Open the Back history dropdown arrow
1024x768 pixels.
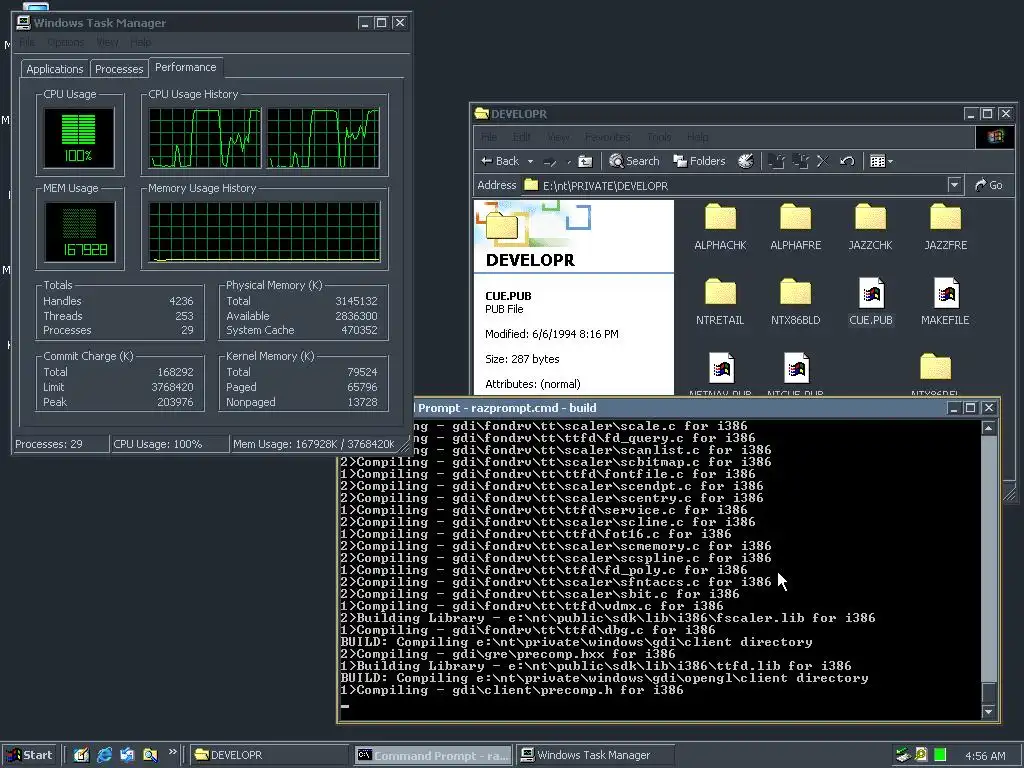530,161
